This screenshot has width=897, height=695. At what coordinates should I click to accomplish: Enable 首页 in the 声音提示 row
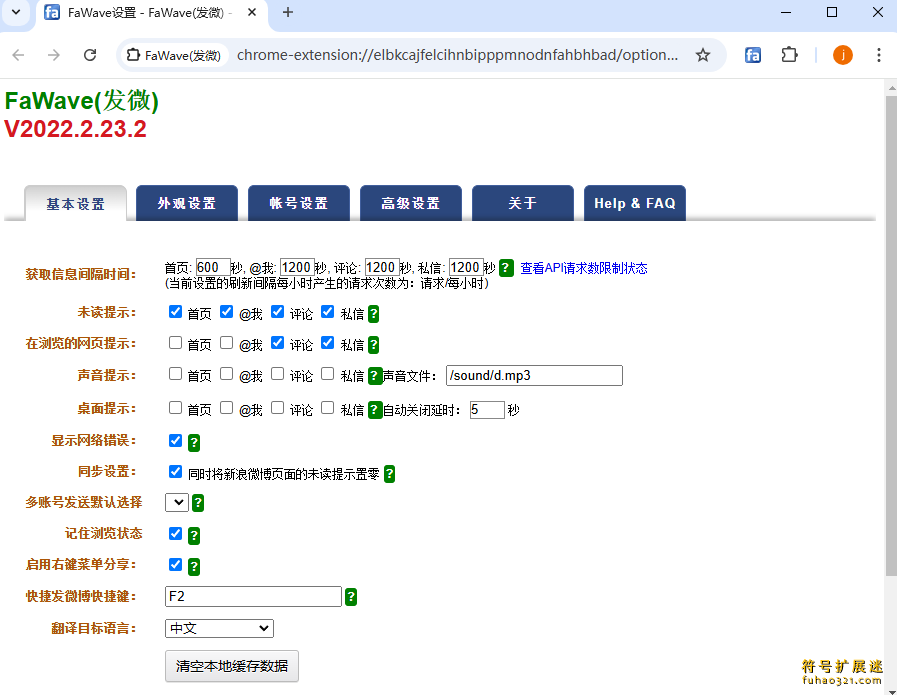click(x=175, y=374)
